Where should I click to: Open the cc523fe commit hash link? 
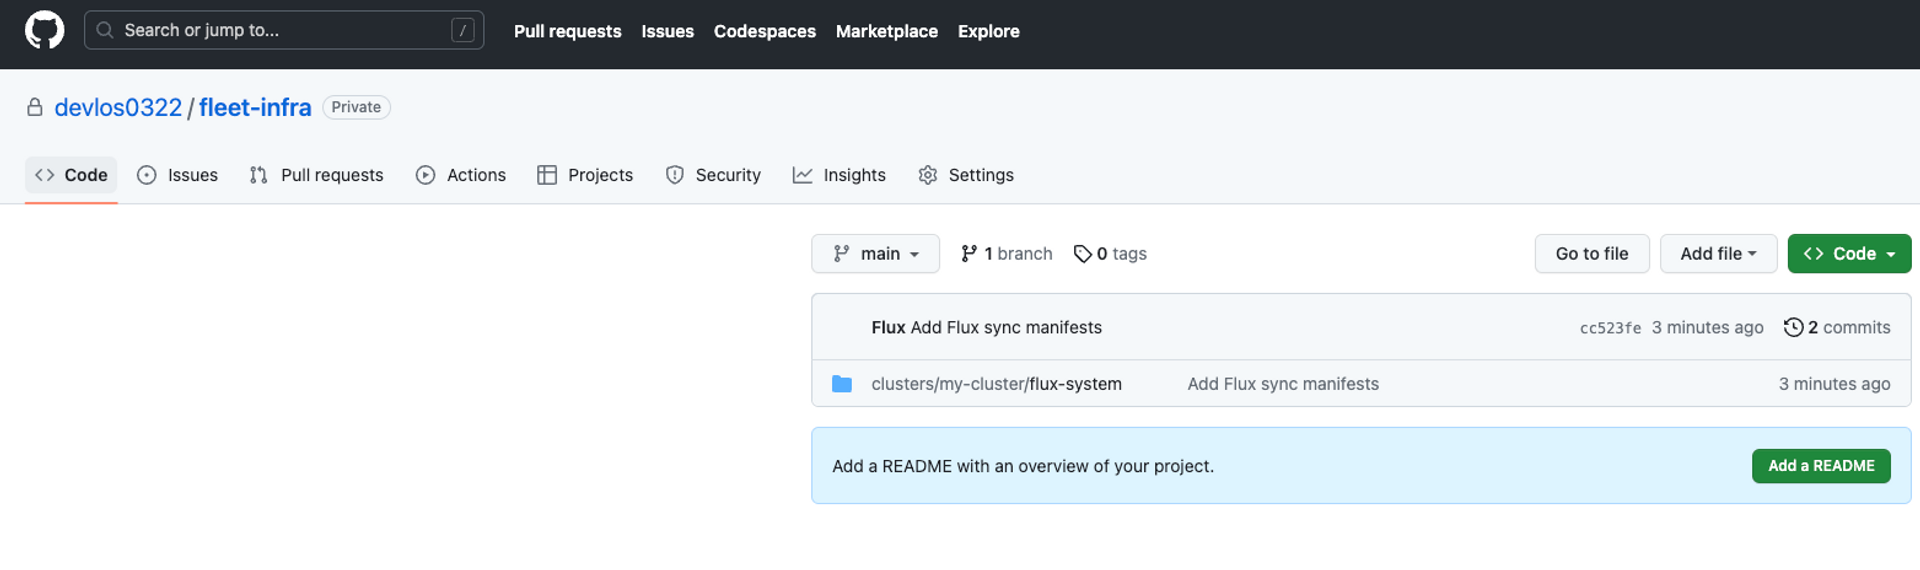pos(1609,328)
